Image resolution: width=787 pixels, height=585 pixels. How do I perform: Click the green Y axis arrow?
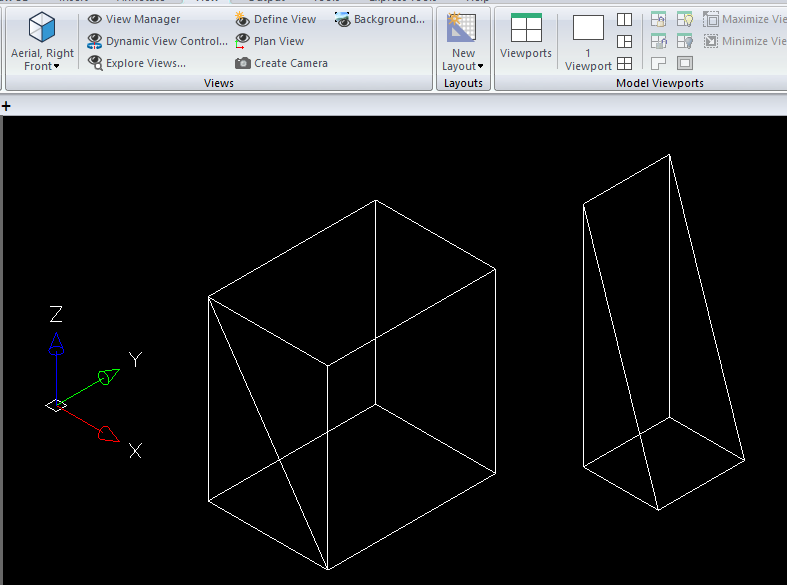pos(108,376)
